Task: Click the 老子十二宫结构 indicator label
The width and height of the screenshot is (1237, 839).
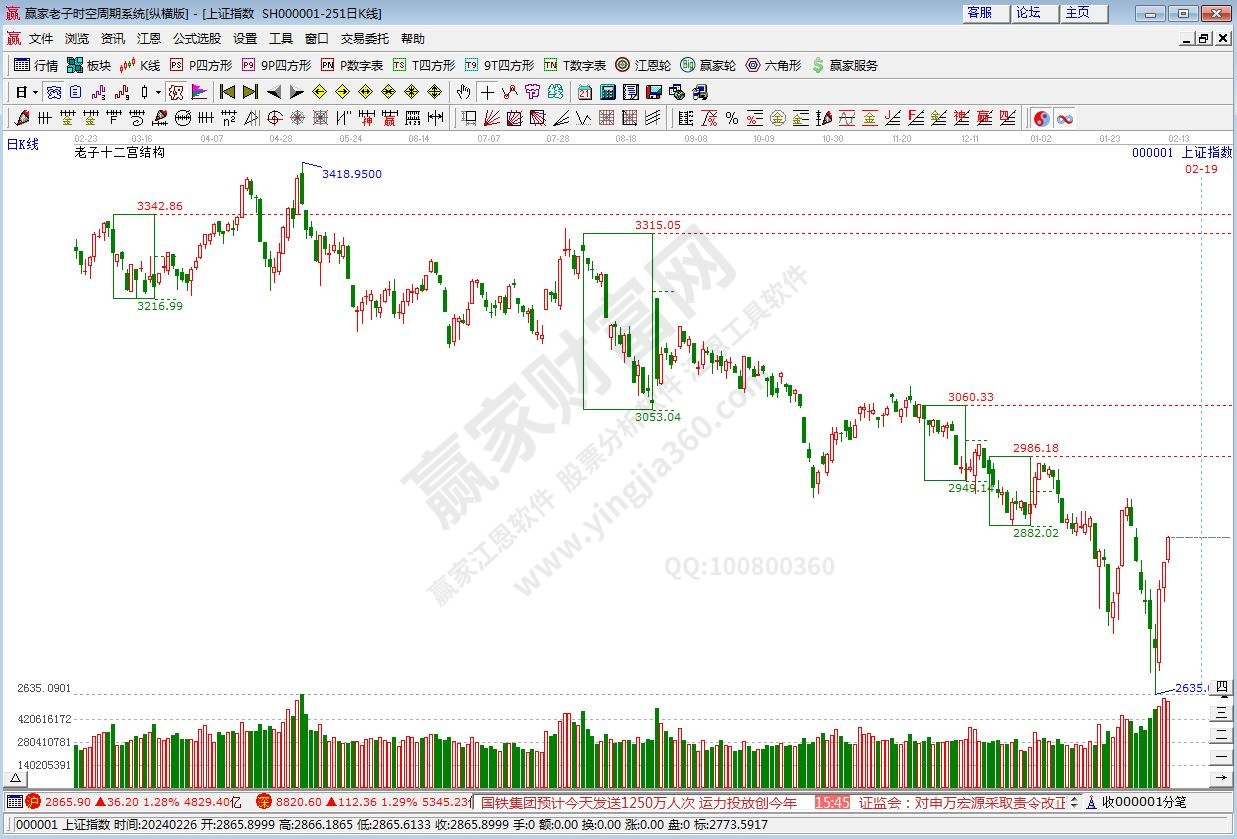Action: tap(120, 153)
